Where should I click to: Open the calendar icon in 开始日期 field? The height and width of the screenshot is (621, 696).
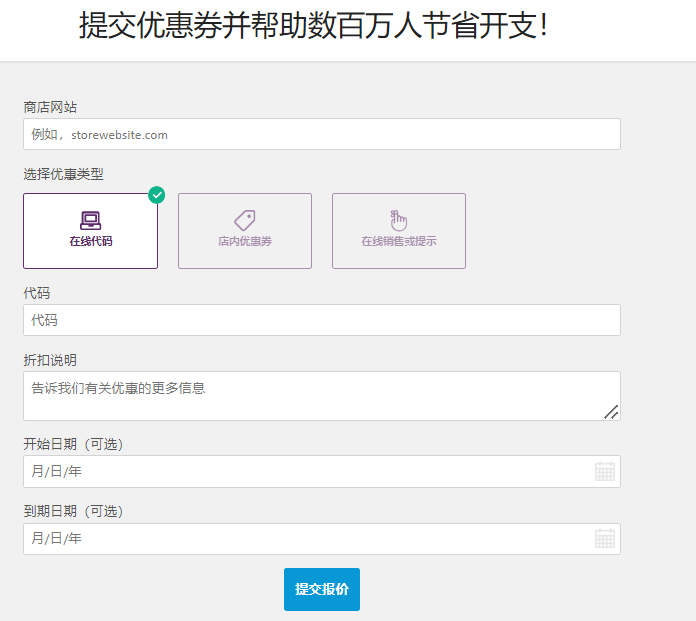(605, 471)
